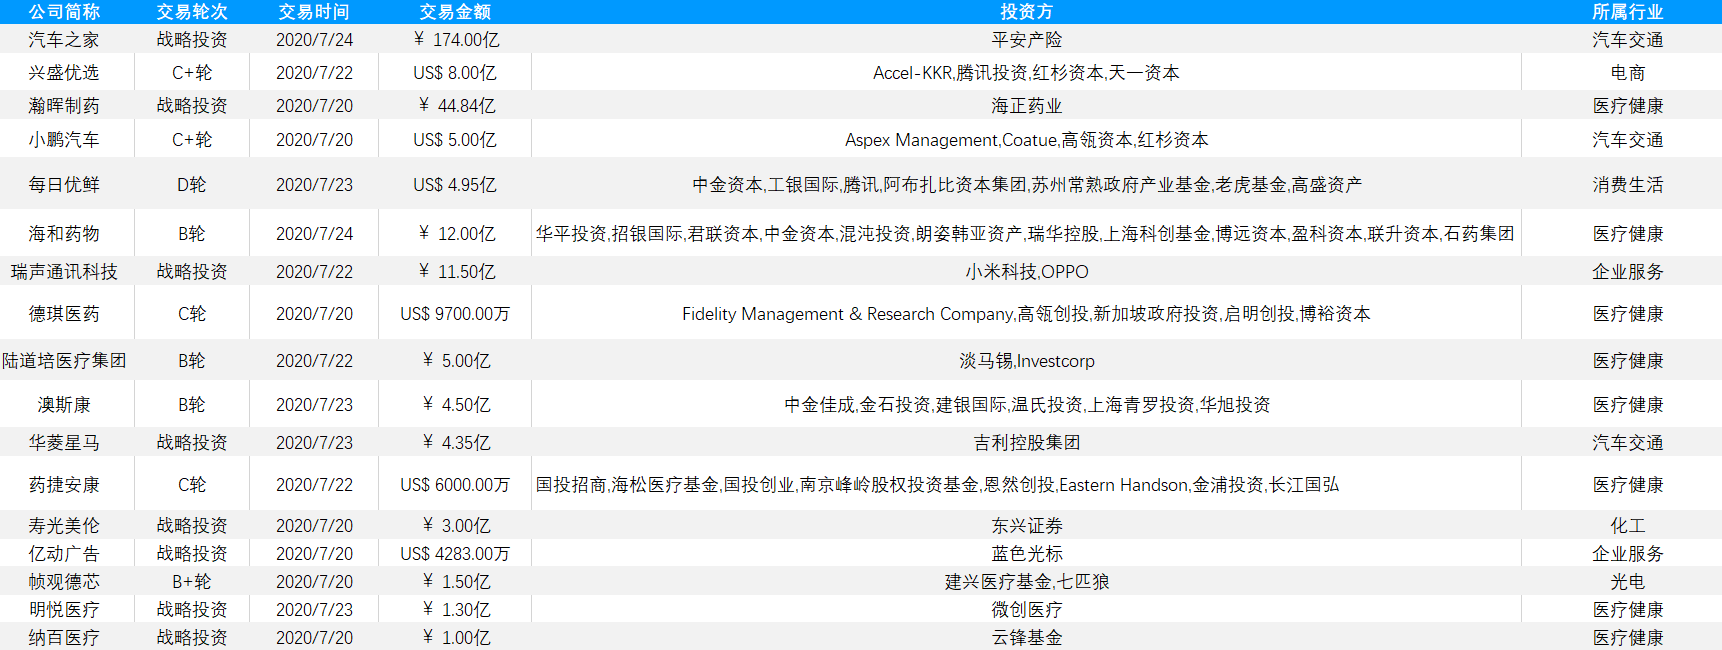This screenshot has height=650, width=1722.
Task: Click the B+轮 round cell
Action: 192,582
